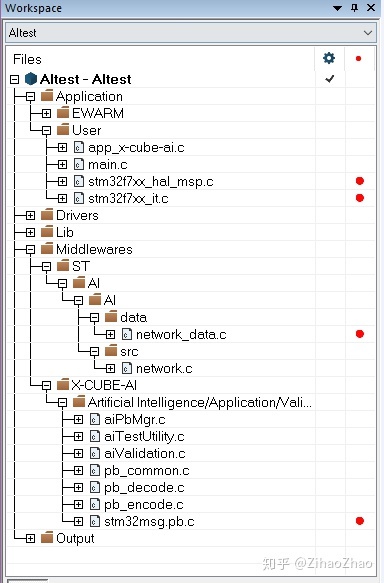
Task: Collapse the data folder
Action: (94, 318)
